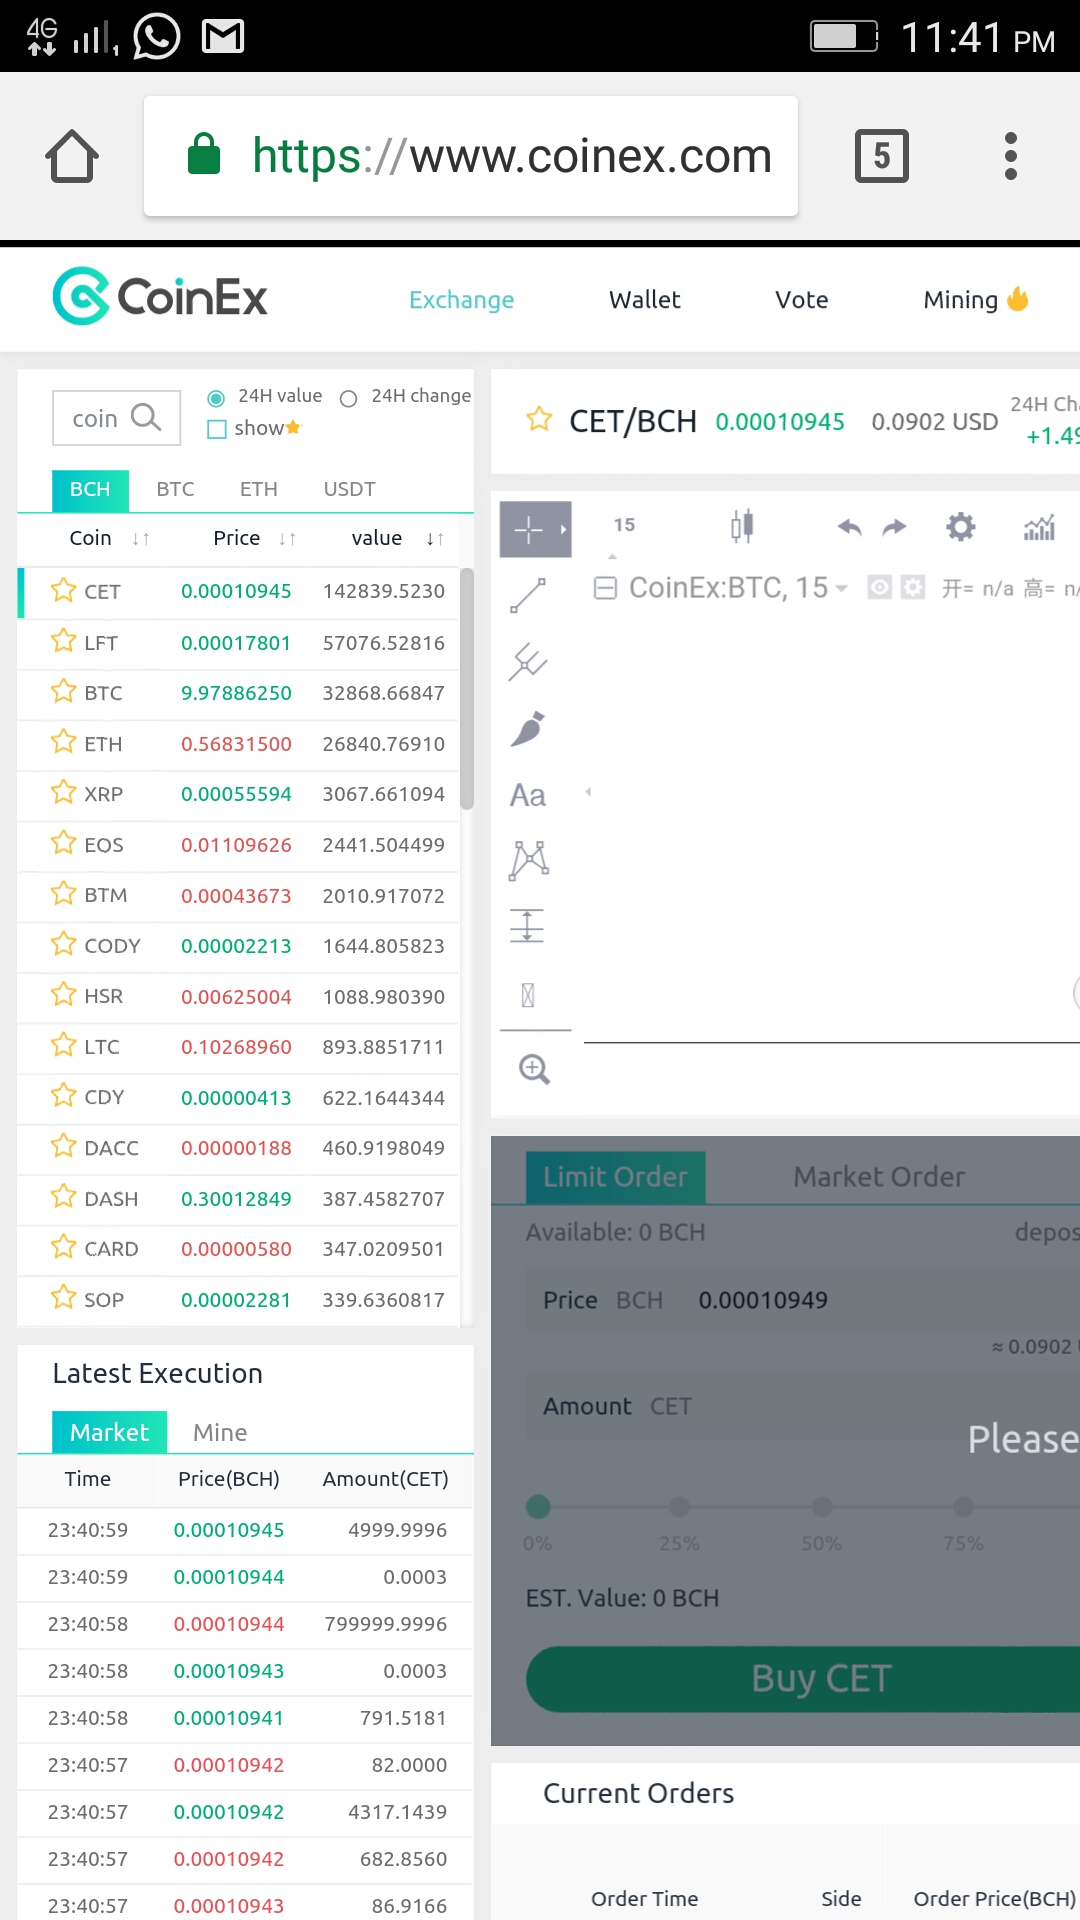Screen dimensions: 1080x1920
Task: Open the series settings icon in legend
Action: pyautogui.click(x=913, y=587)
